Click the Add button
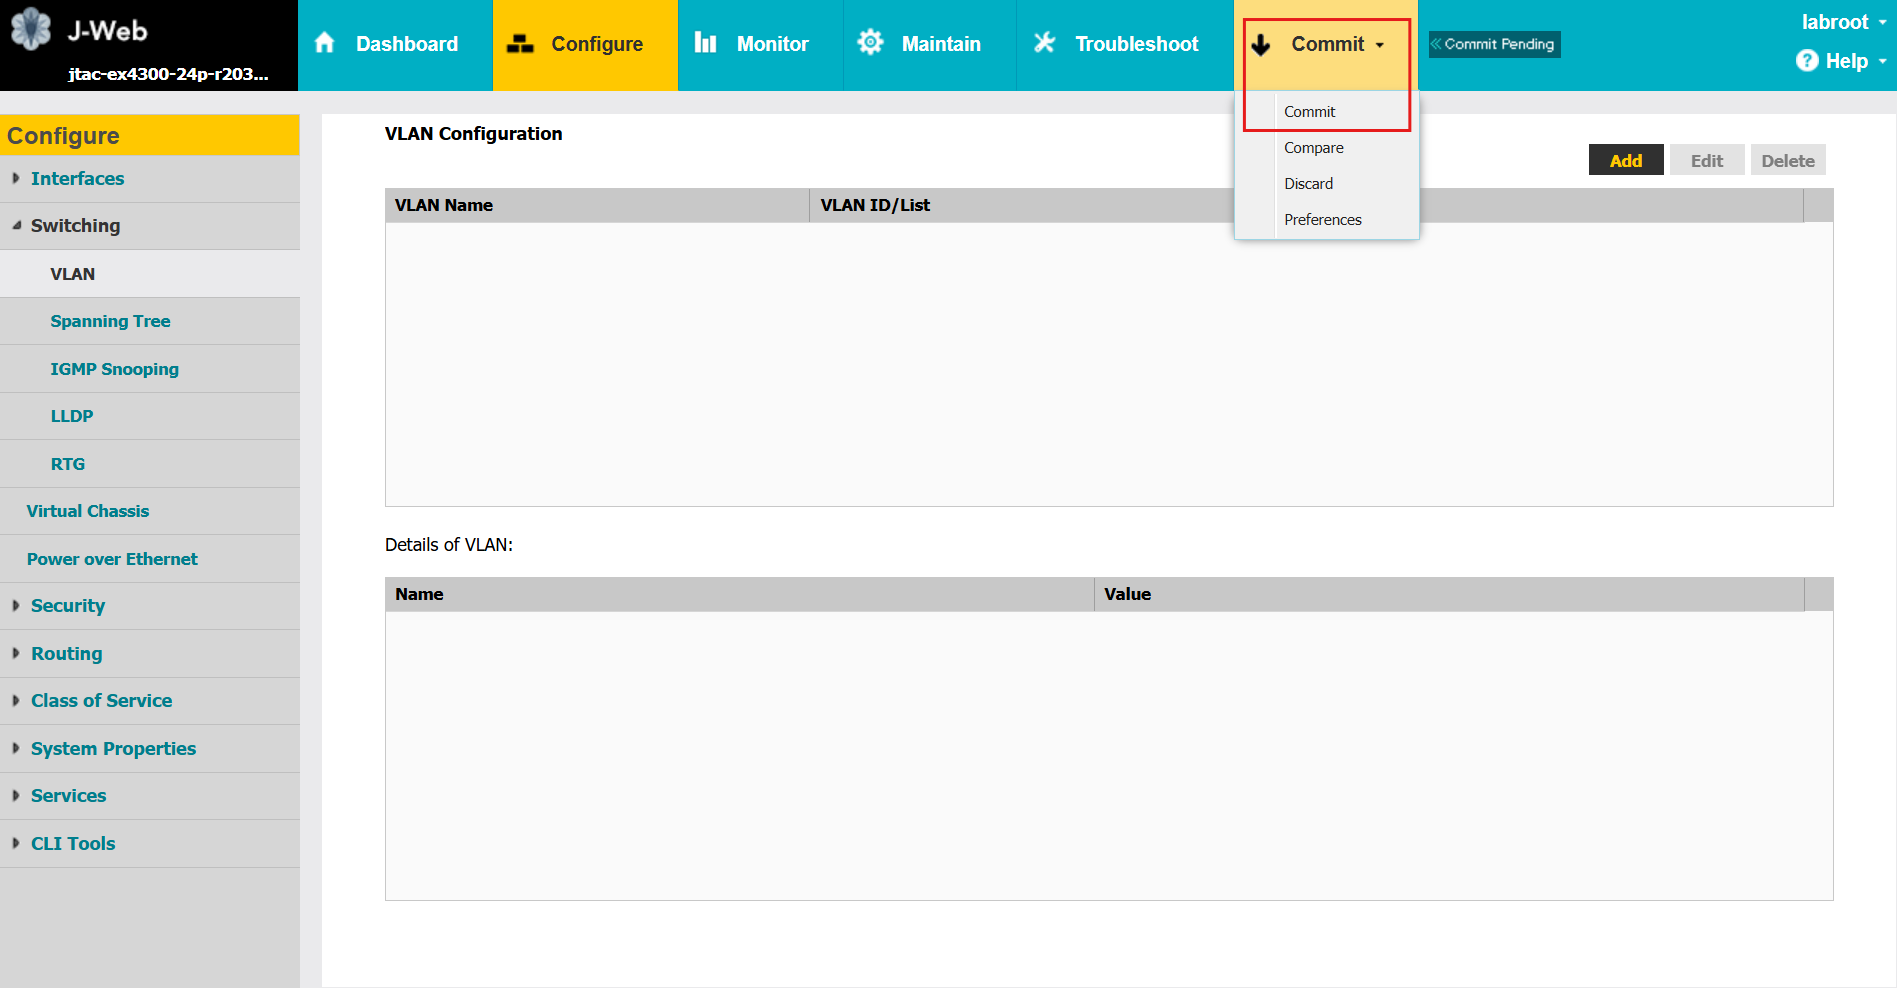Viewport: 1897px width, 988px height. pyautogui.click(x=1625, y=159)
